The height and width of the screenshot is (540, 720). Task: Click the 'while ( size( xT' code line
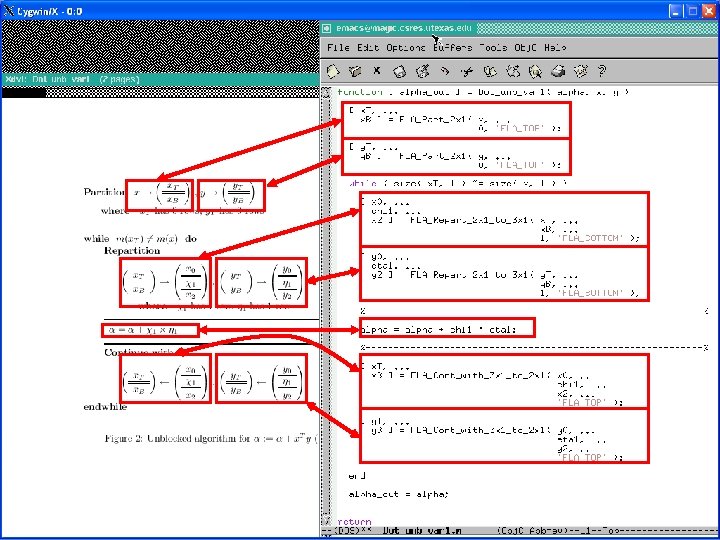coord(458,183)
